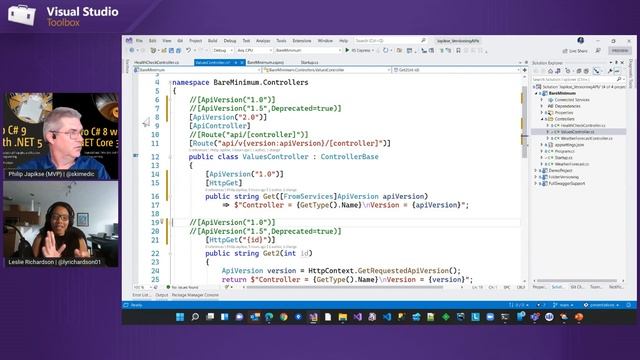Image resolution: width=640 pixels, height=360 pixels.
Task: Collapse the Controllers folder node
Action: 542,119
